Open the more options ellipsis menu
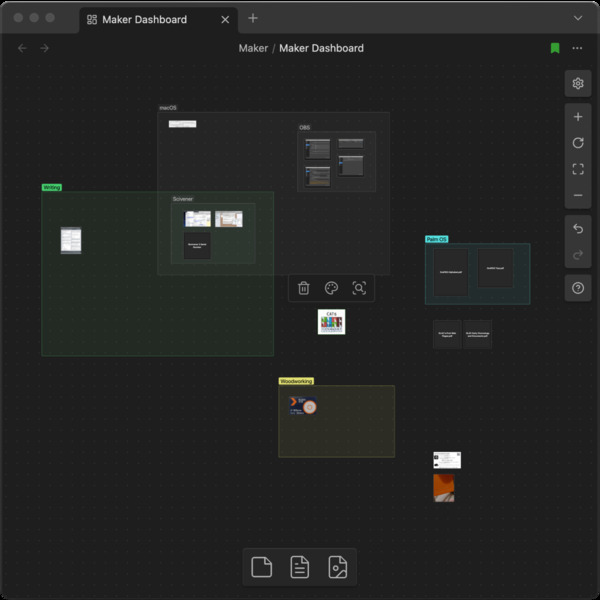 [577, 48]
